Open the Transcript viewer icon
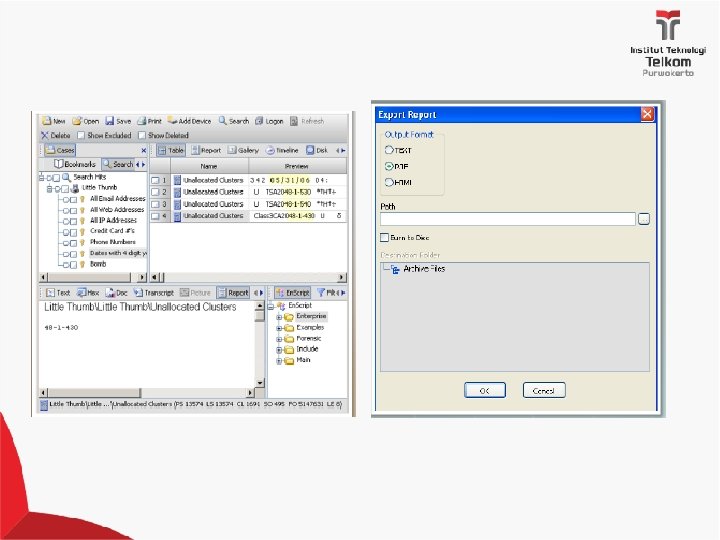The width and height of the screenshot is (720, 540). coord(138,292)
